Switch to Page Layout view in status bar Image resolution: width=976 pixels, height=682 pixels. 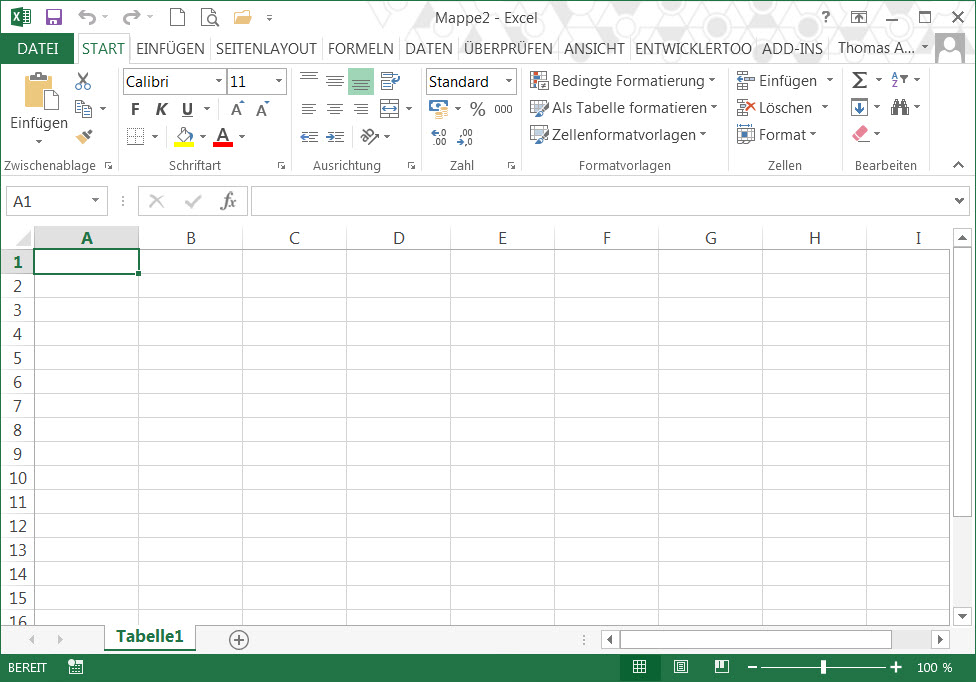680,667
